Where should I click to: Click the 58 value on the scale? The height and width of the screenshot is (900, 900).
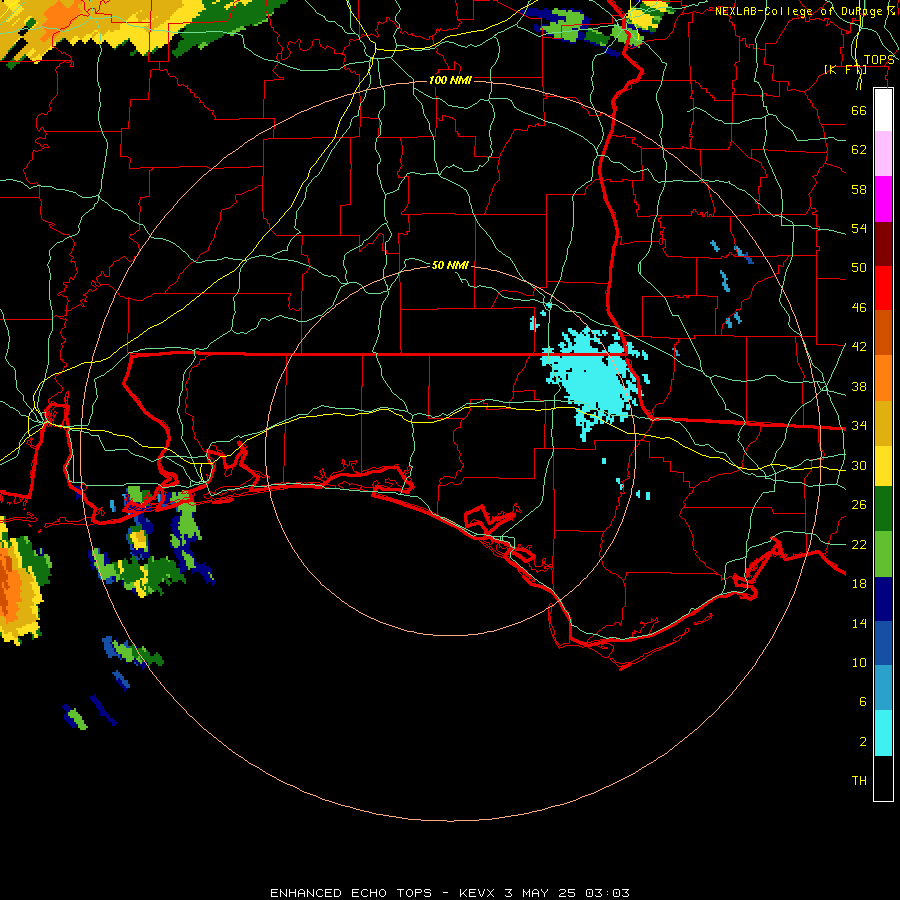click(859, 189)
